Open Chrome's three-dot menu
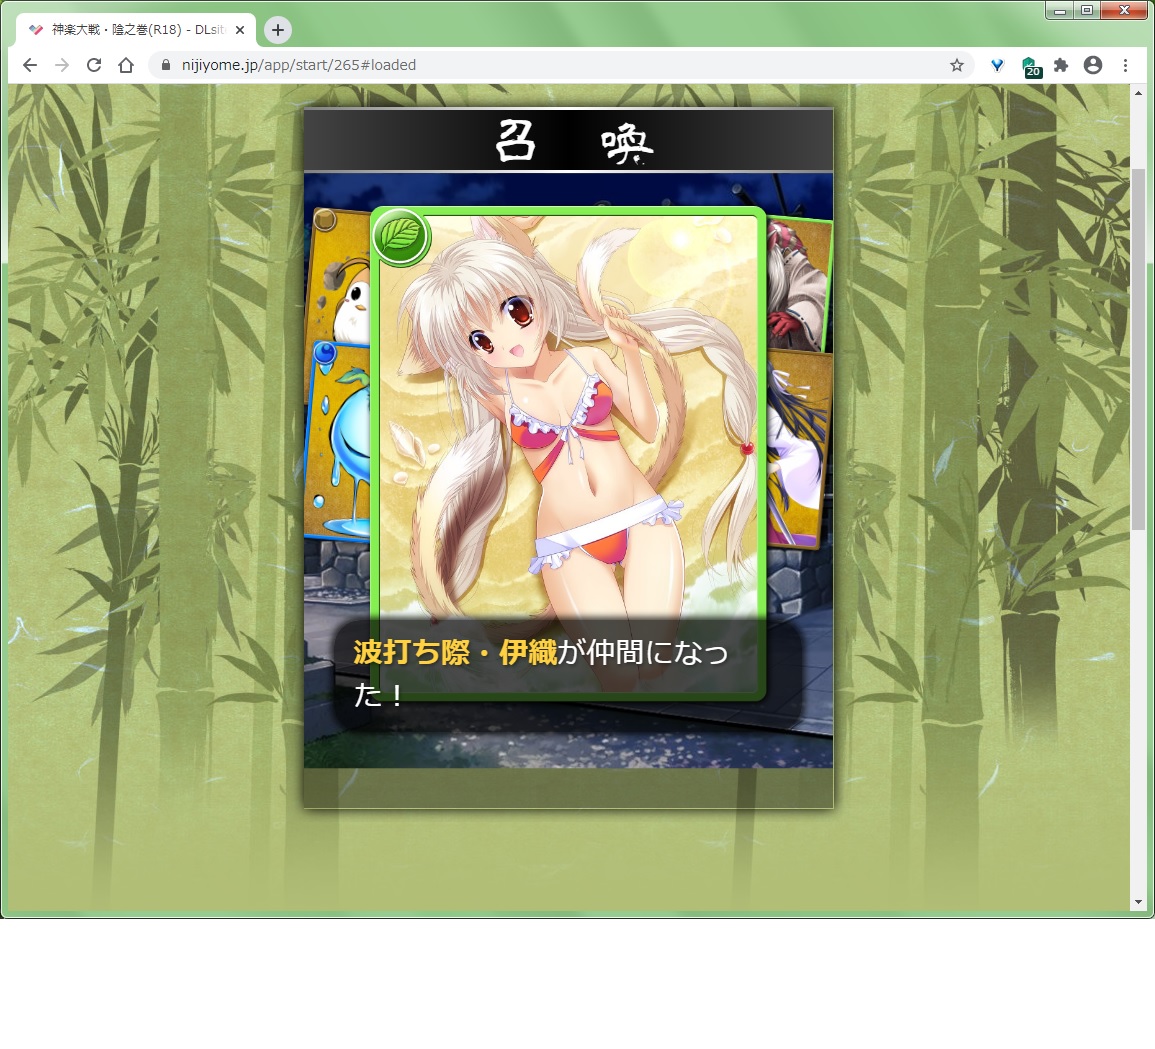 click(x=1125, y=65)
